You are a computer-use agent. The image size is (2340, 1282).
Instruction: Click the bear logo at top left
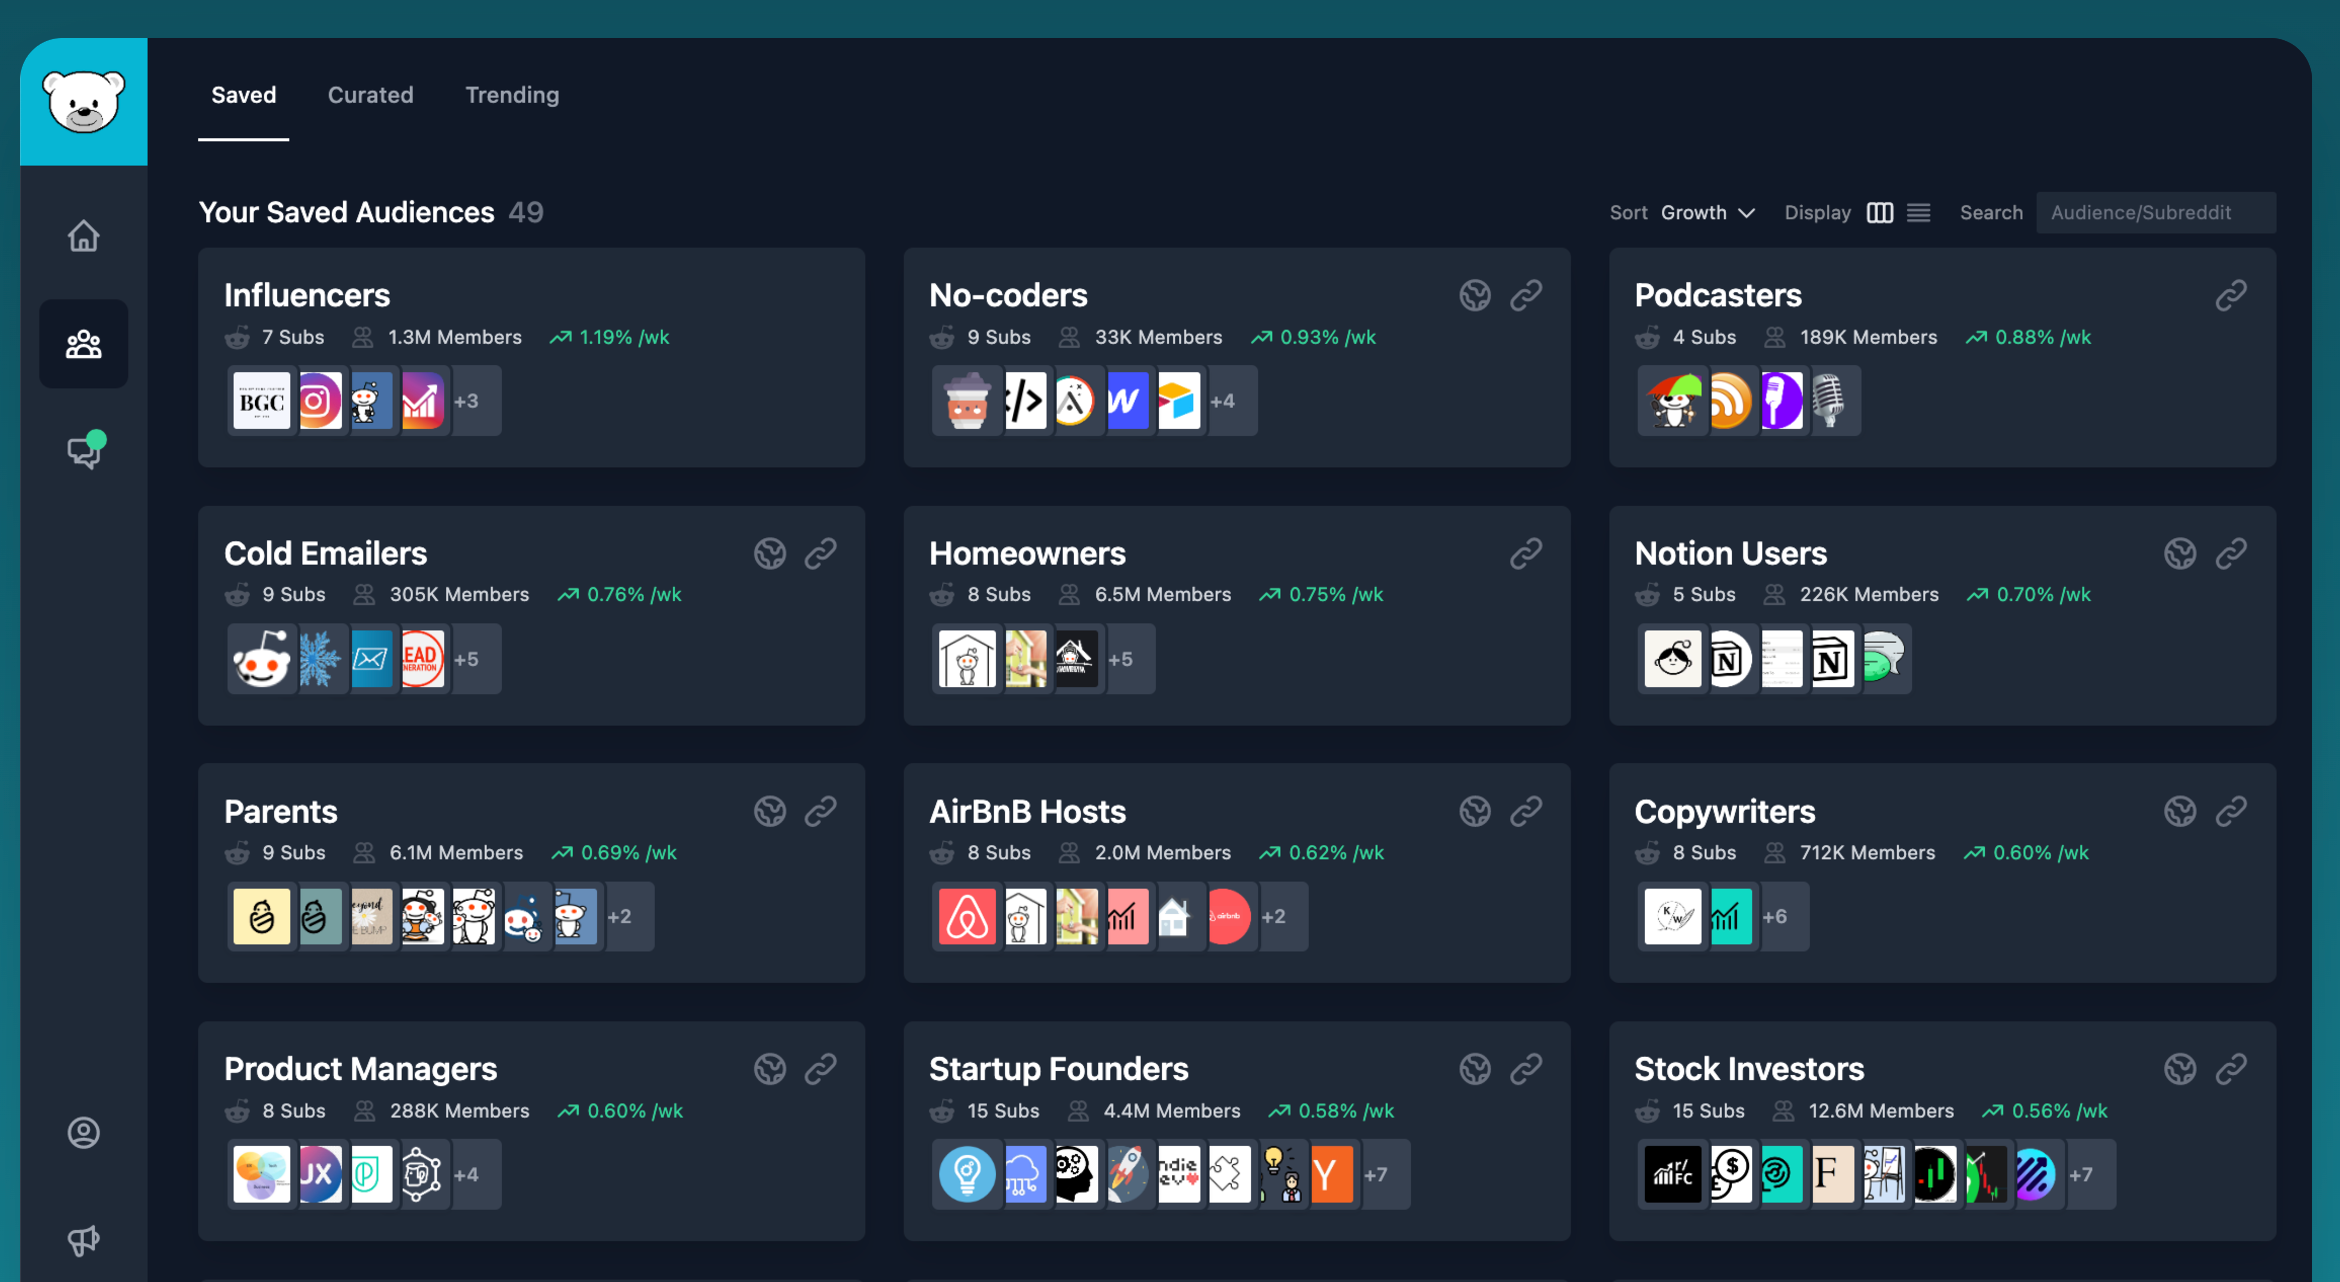pos(84,102)
